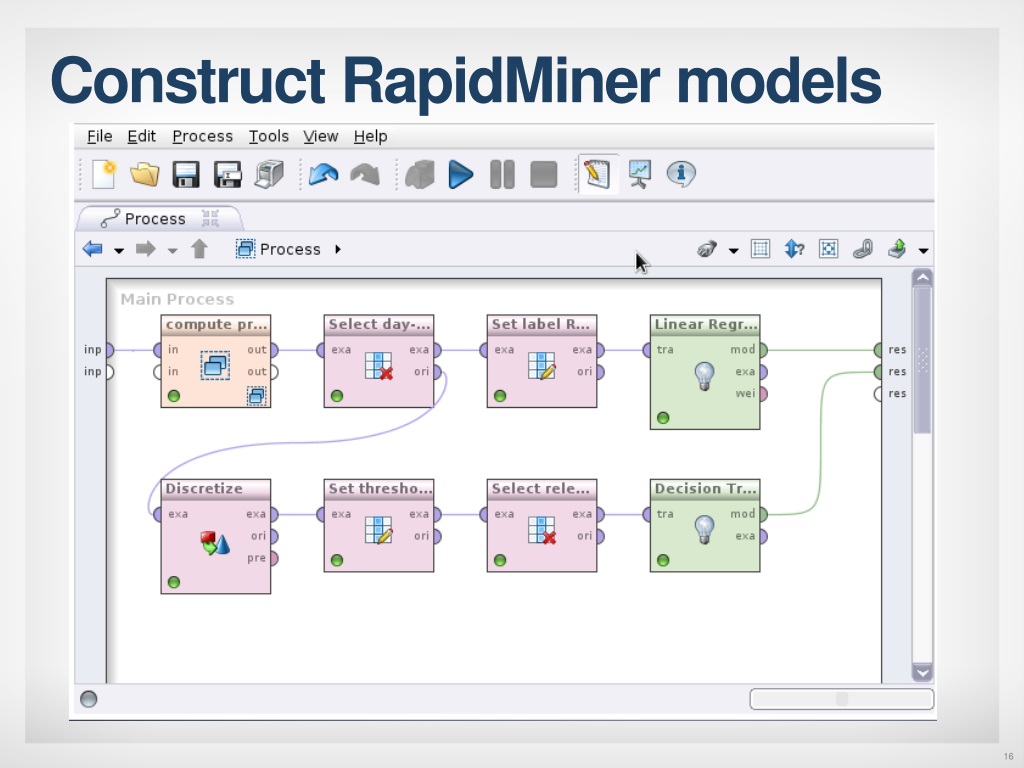Save the process with the floppy icon
Image resolution: width=1024 pixels, height=768 pixels.
click(186, 174)
